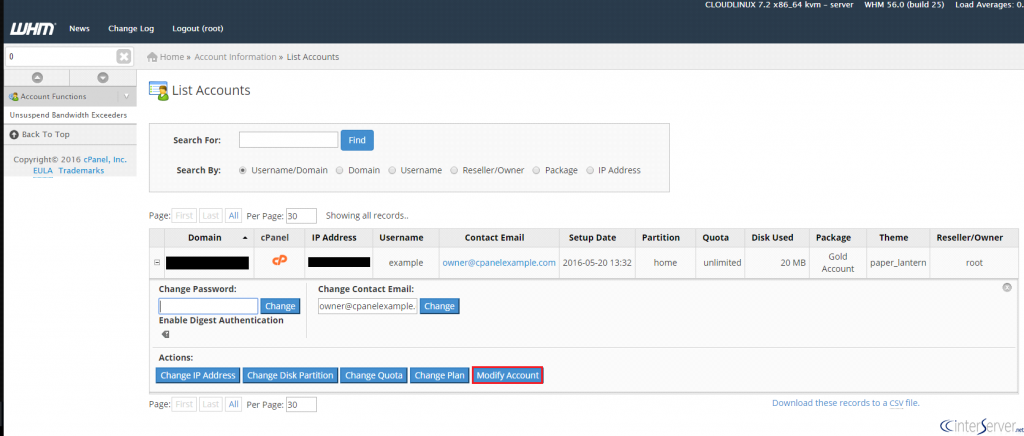Image resolution: width=1024 pixels, height=436 pixels.
Task: Click the Gold Account package cell
Action: pos(838,262)
